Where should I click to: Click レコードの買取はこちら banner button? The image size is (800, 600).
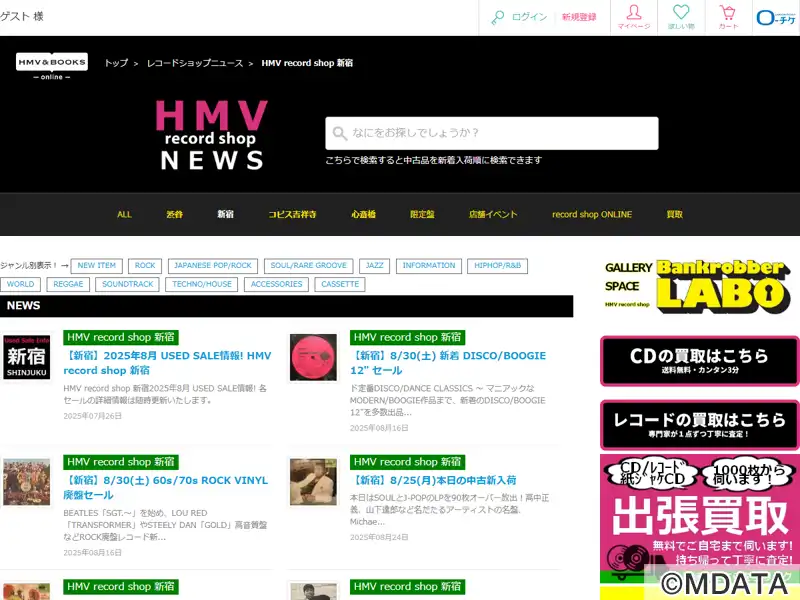tap(699, 425)
